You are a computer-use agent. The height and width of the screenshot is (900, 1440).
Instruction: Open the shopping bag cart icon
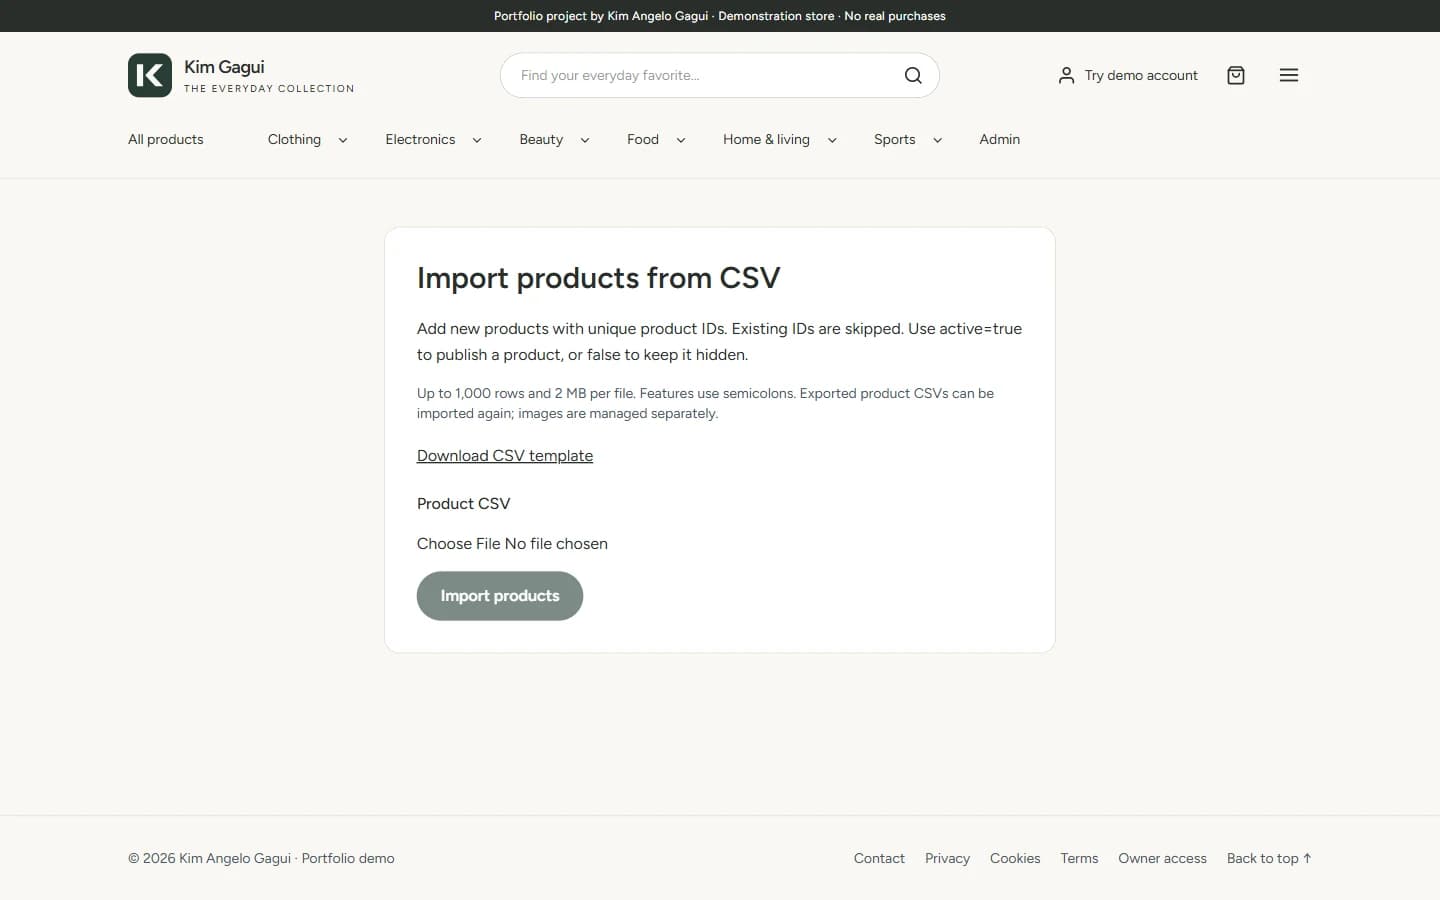[1236, 75]
